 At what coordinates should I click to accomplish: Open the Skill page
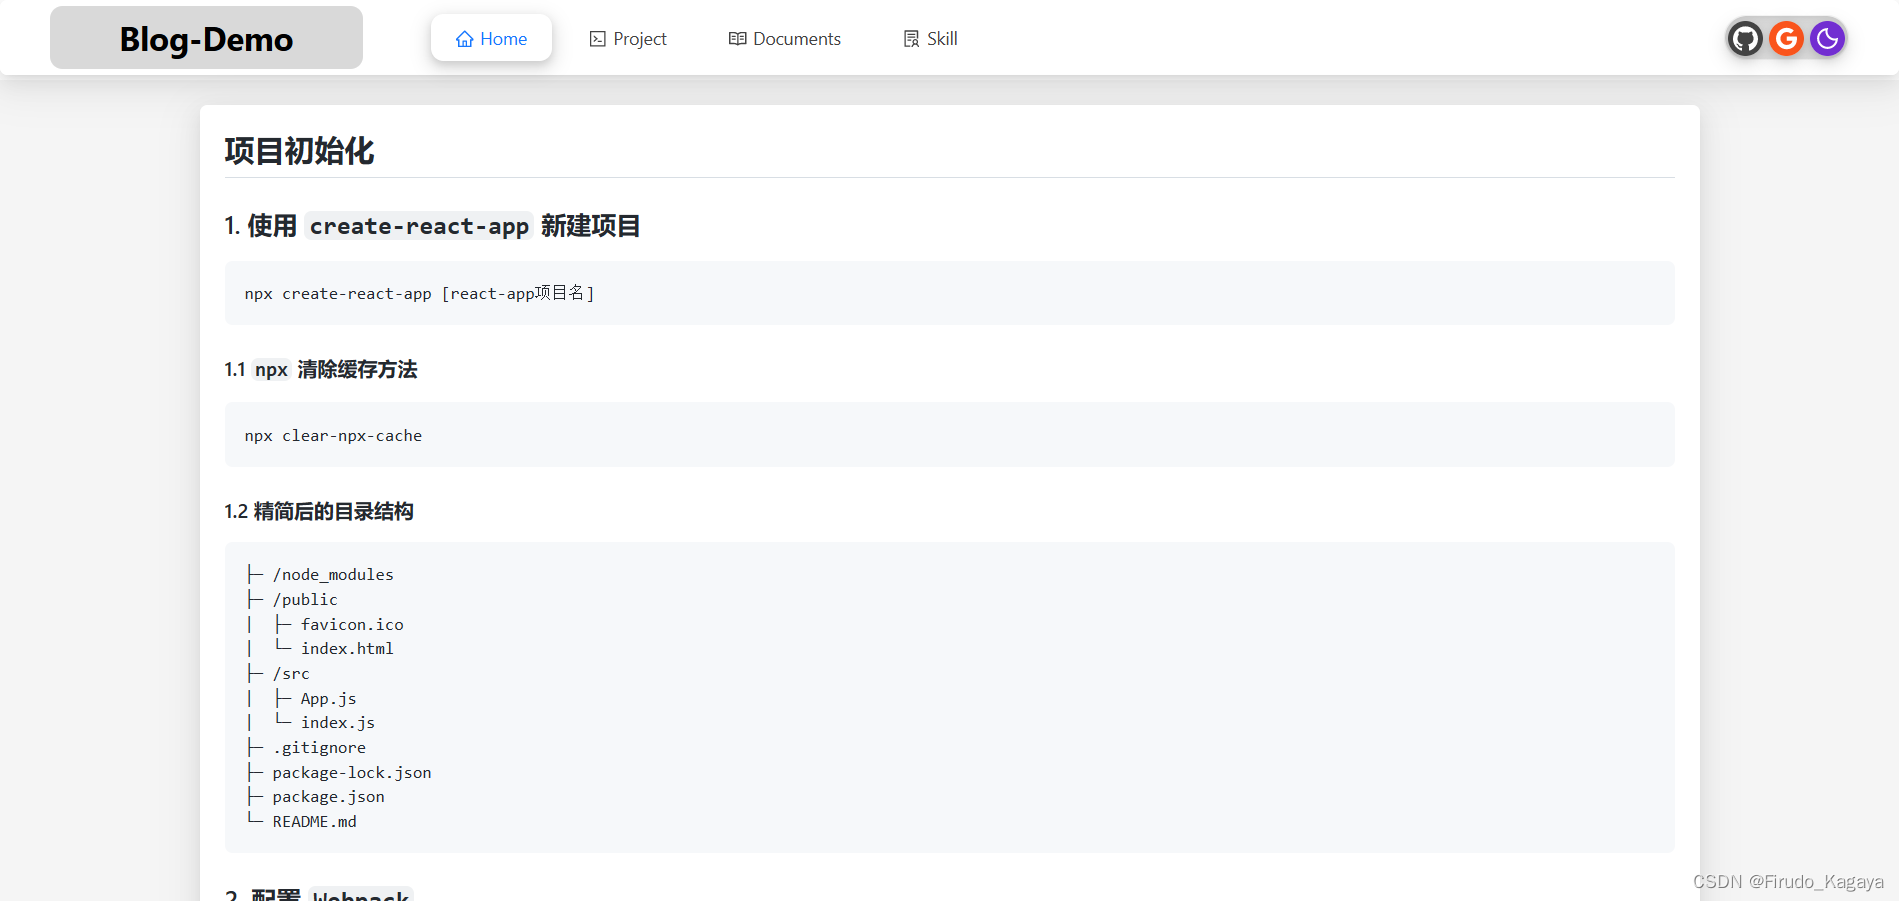tap(929, 38)
